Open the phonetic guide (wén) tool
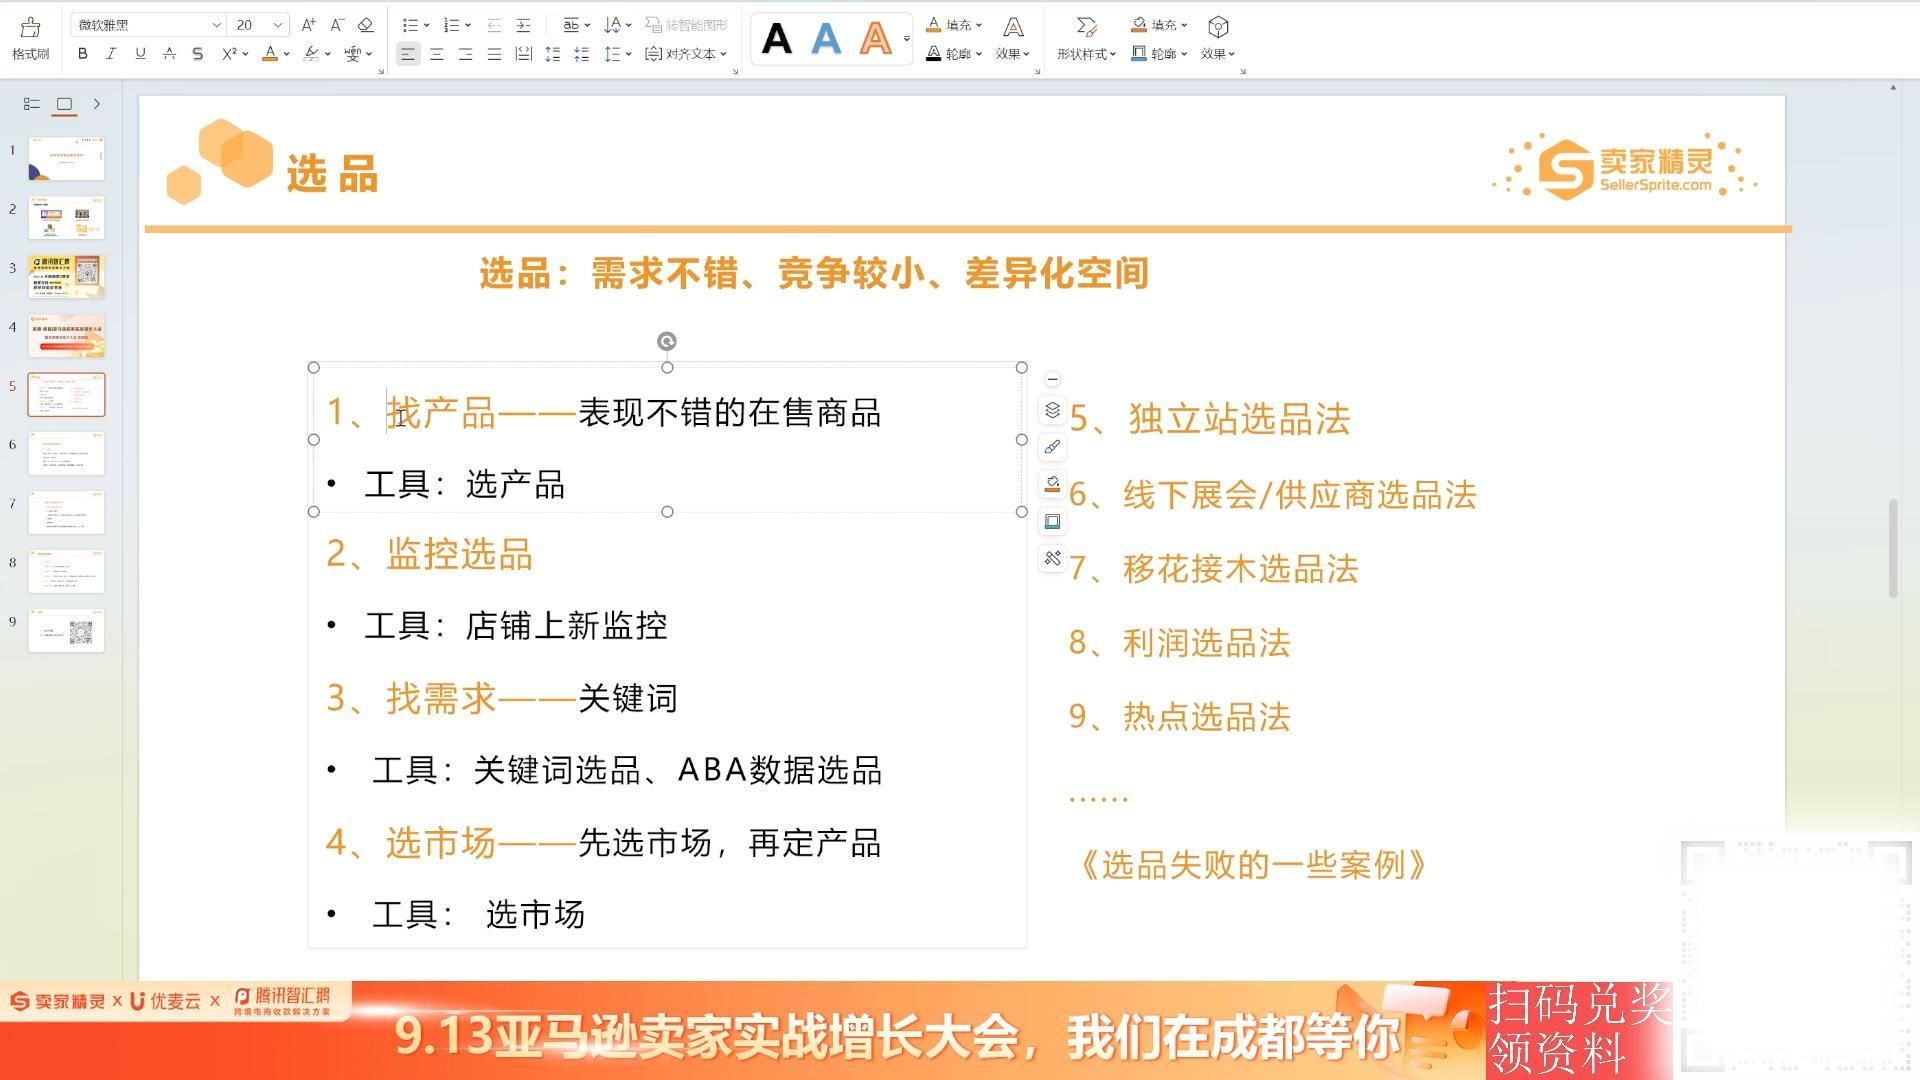The height and width of the screenshot is (1080, 1920). (353, 54)
